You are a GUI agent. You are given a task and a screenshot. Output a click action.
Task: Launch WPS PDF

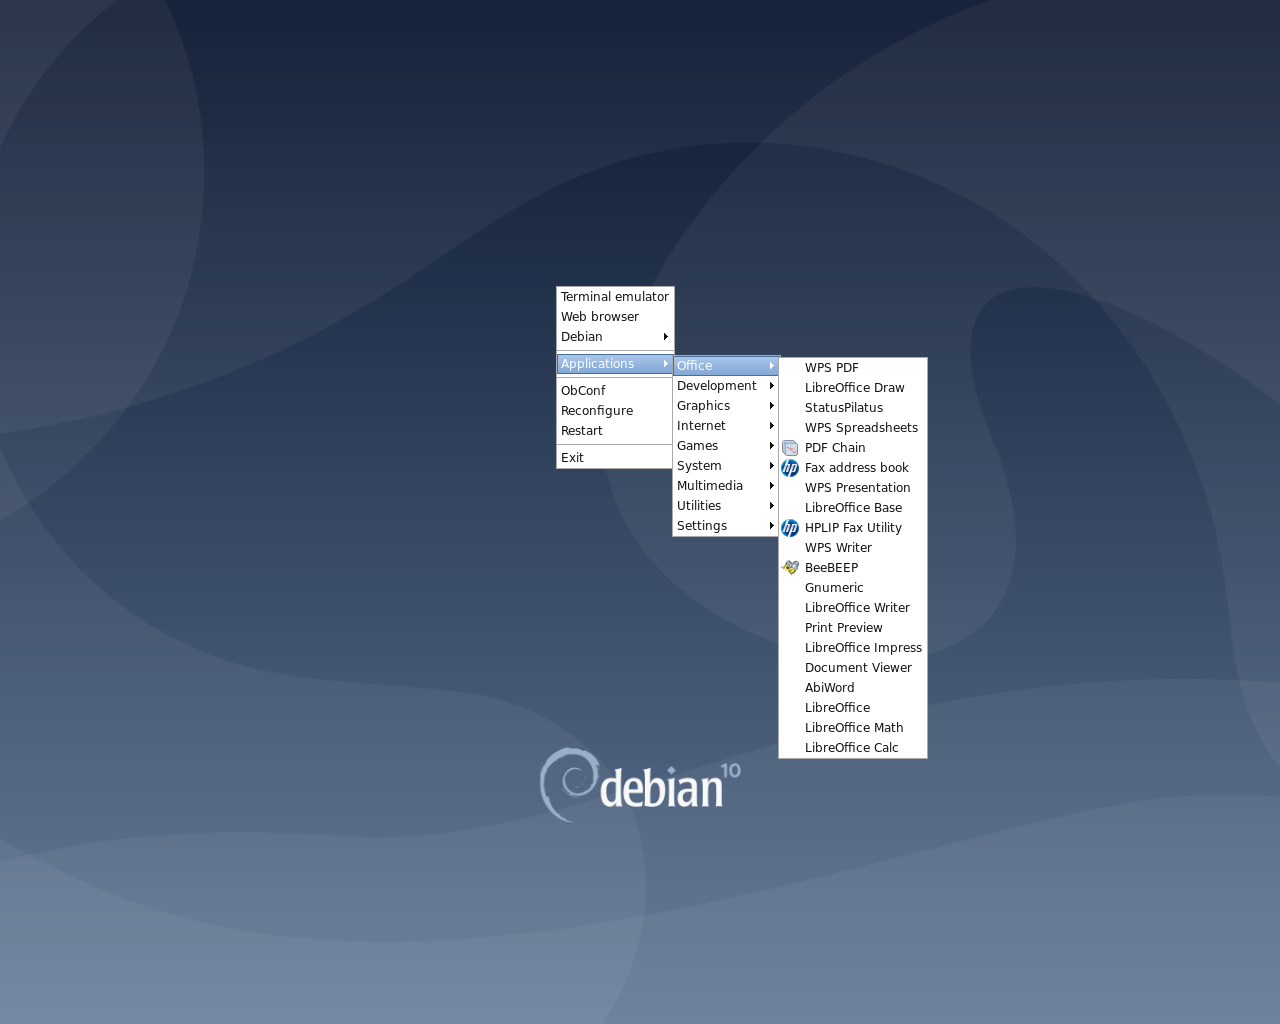click(x=853, y=368)
